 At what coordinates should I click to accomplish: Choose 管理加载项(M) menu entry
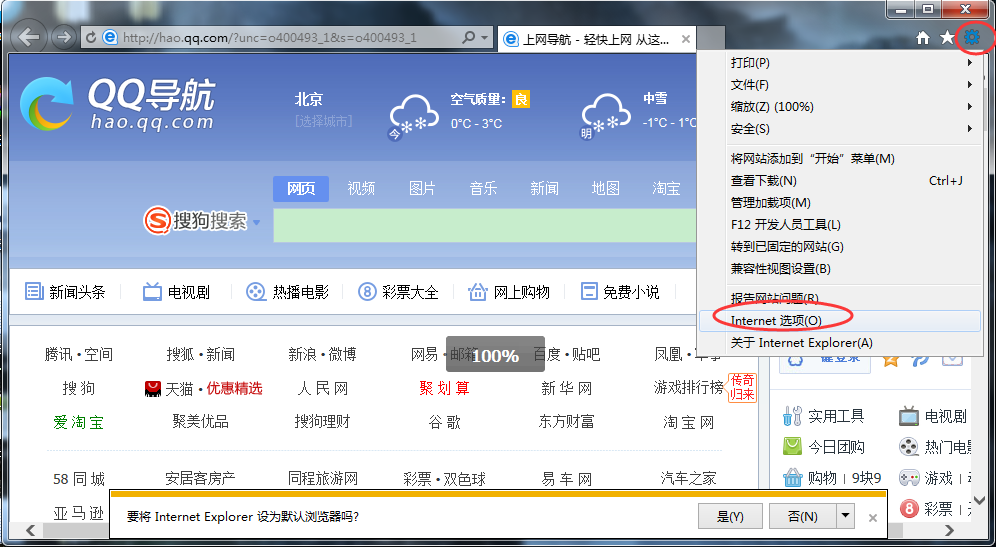click(770, 203)
